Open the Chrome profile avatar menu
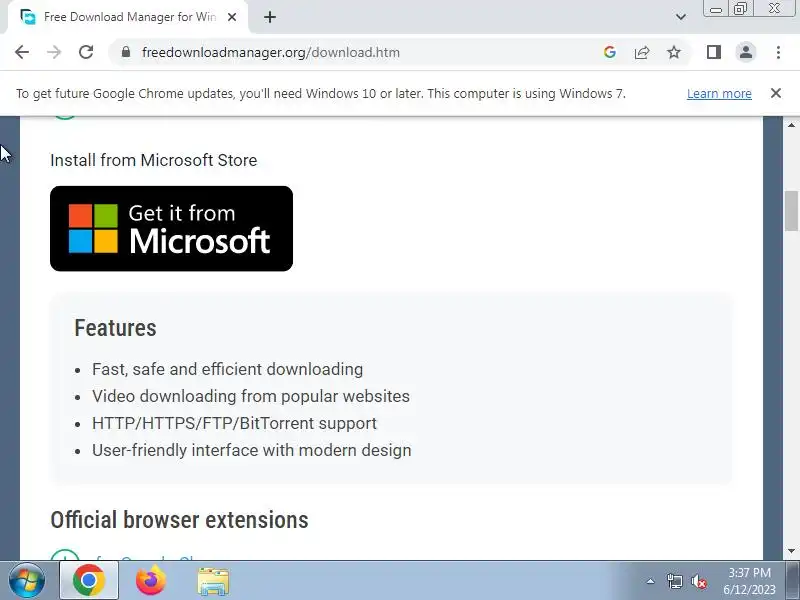The height and width of the screenshot is (600, 800). point(746,52)
